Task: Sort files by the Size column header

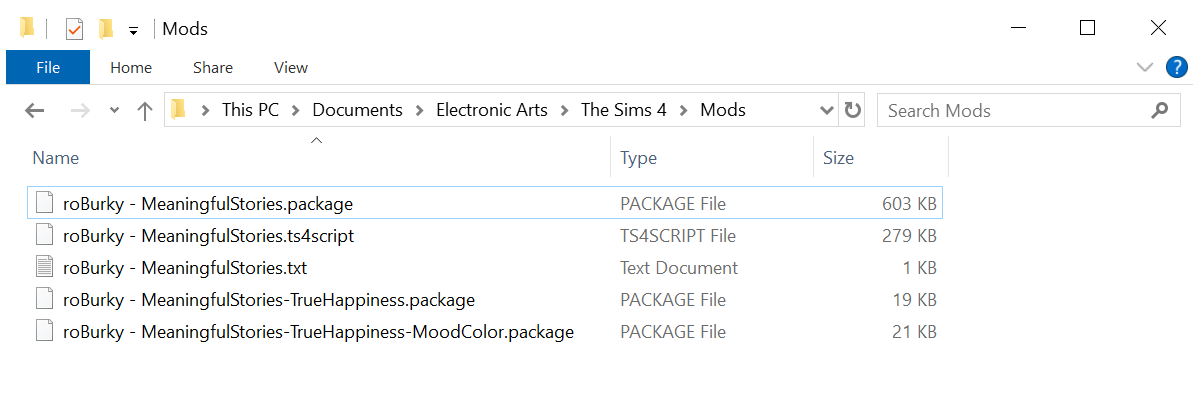Action: tap(838, 158)
